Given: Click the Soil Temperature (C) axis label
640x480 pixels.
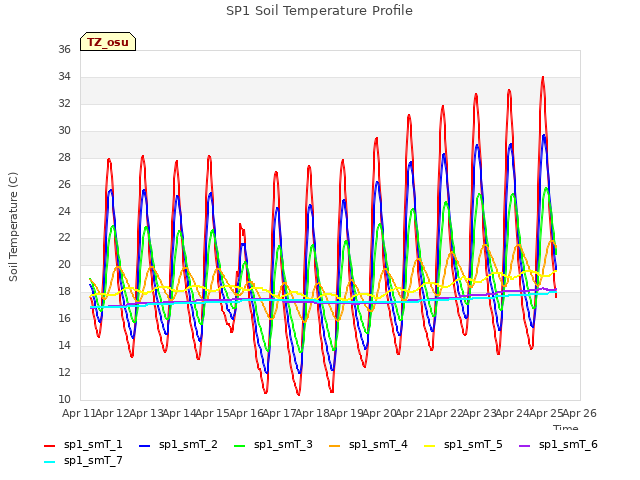Looking at the screenshot, I should tap(13, 227).
